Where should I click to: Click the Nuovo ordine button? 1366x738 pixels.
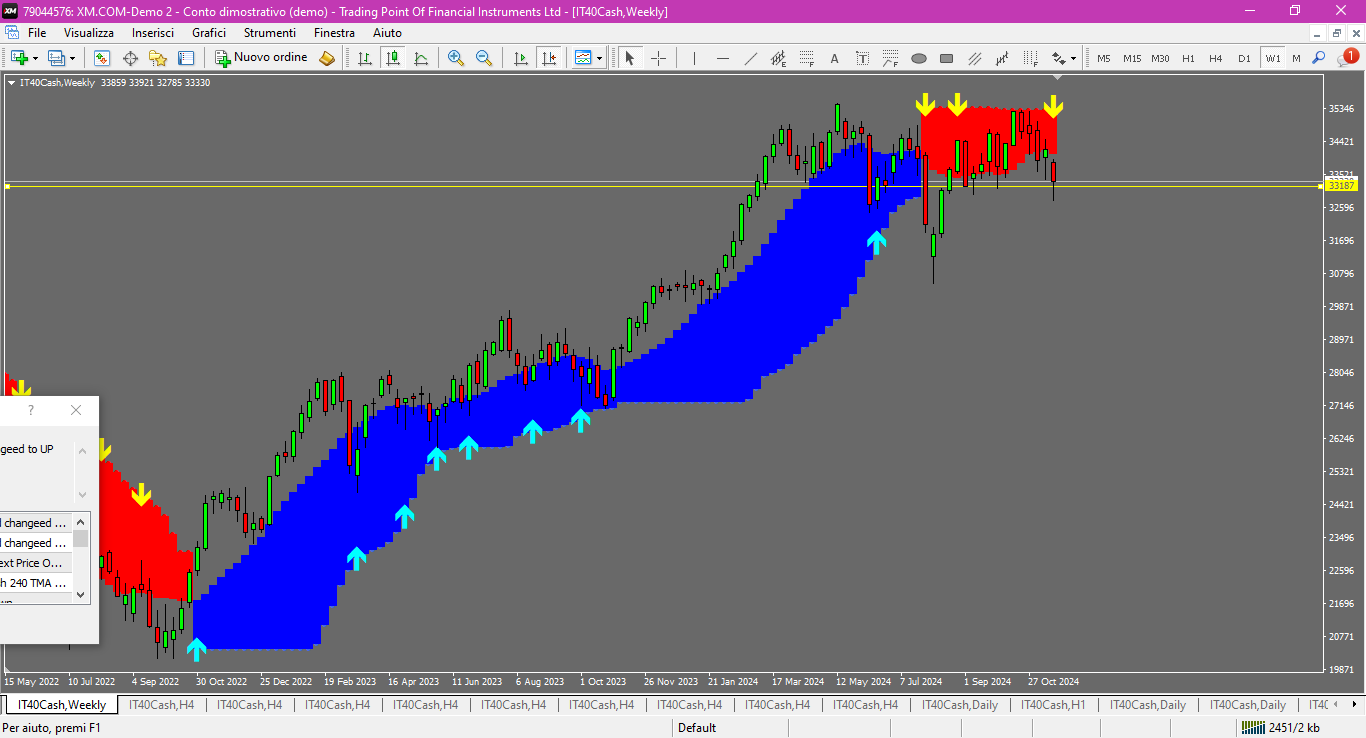[x=262, y=58]
